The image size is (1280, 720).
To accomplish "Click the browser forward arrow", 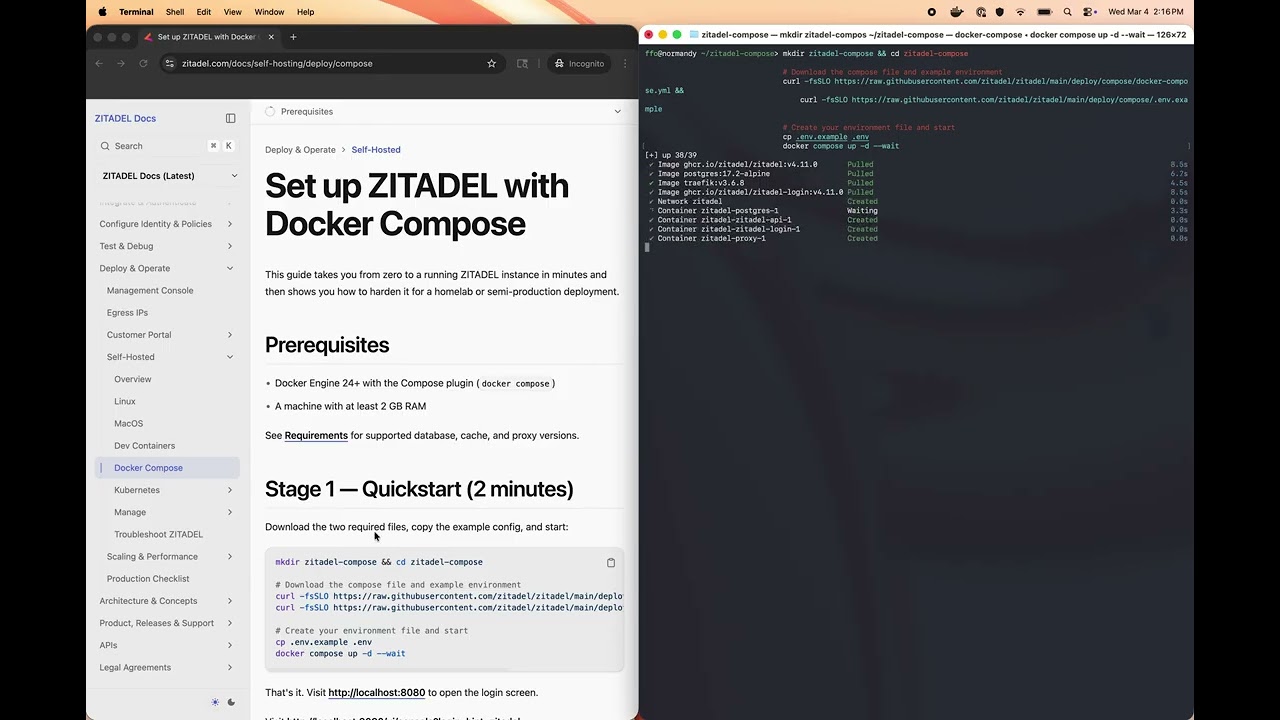I will coord(121,63).
